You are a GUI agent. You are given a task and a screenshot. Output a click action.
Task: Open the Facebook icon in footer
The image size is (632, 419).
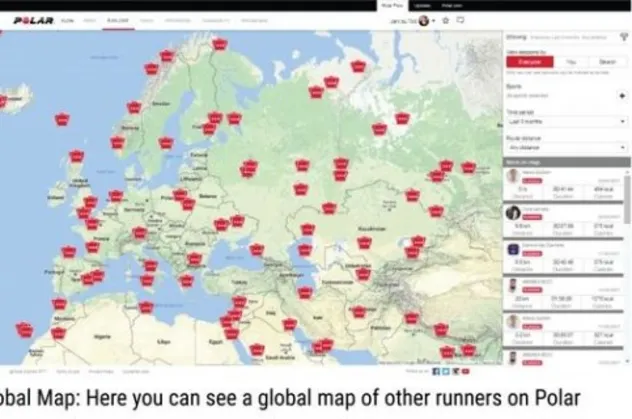coord(436,371)
